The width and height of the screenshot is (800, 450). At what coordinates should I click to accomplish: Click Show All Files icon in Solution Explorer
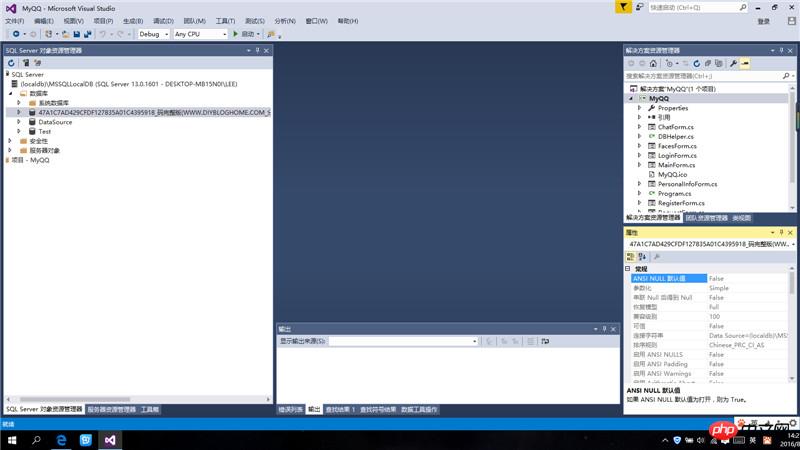click(719, 63)
